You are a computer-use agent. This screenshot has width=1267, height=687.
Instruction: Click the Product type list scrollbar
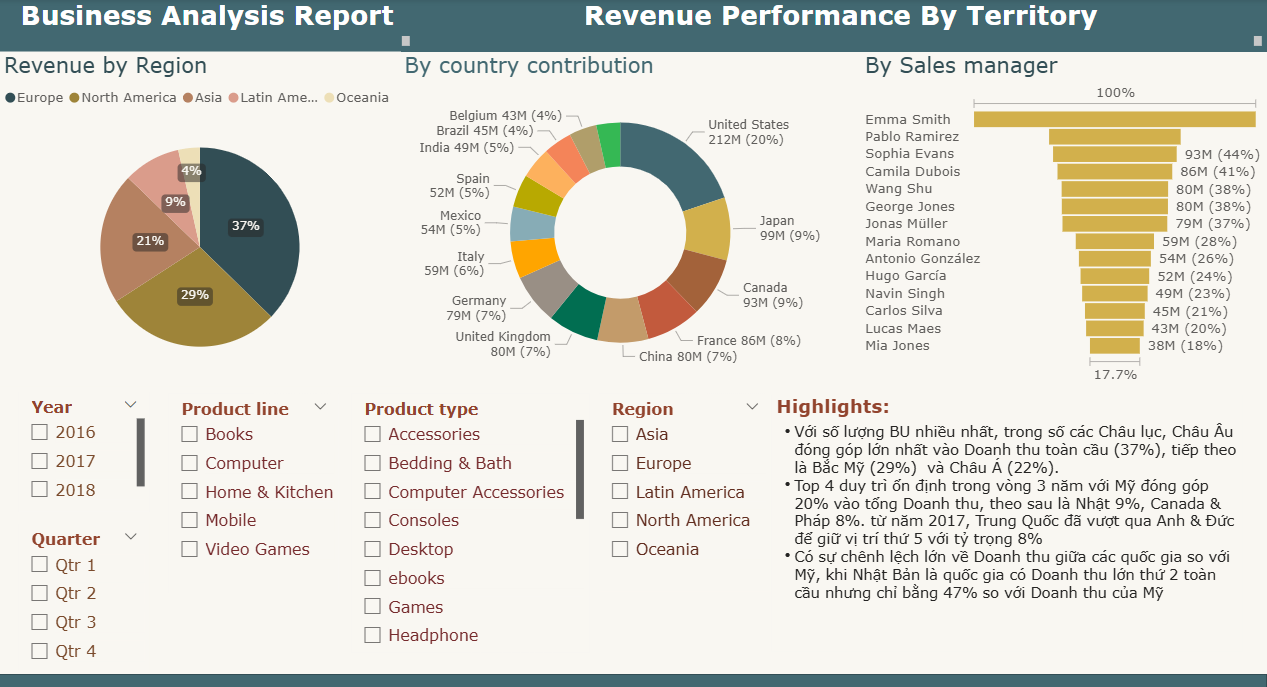coord(580,469)
